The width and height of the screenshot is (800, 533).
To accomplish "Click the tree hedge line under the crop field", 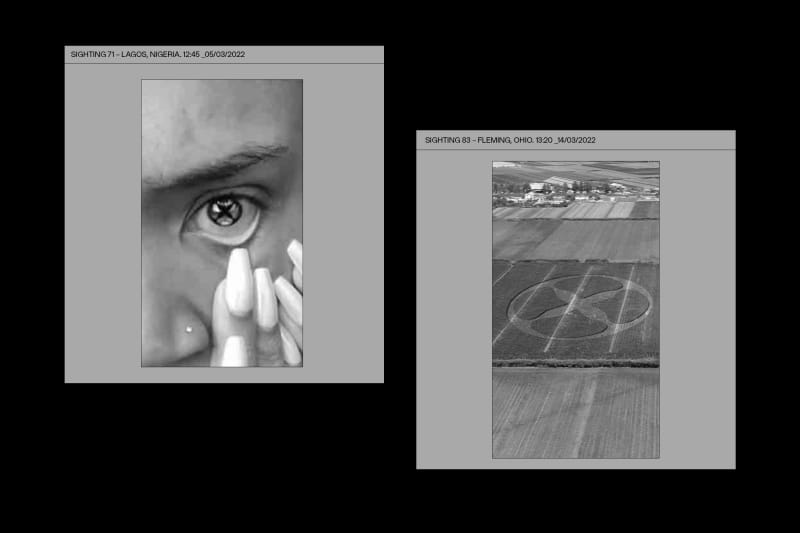I will pos(575,363).
